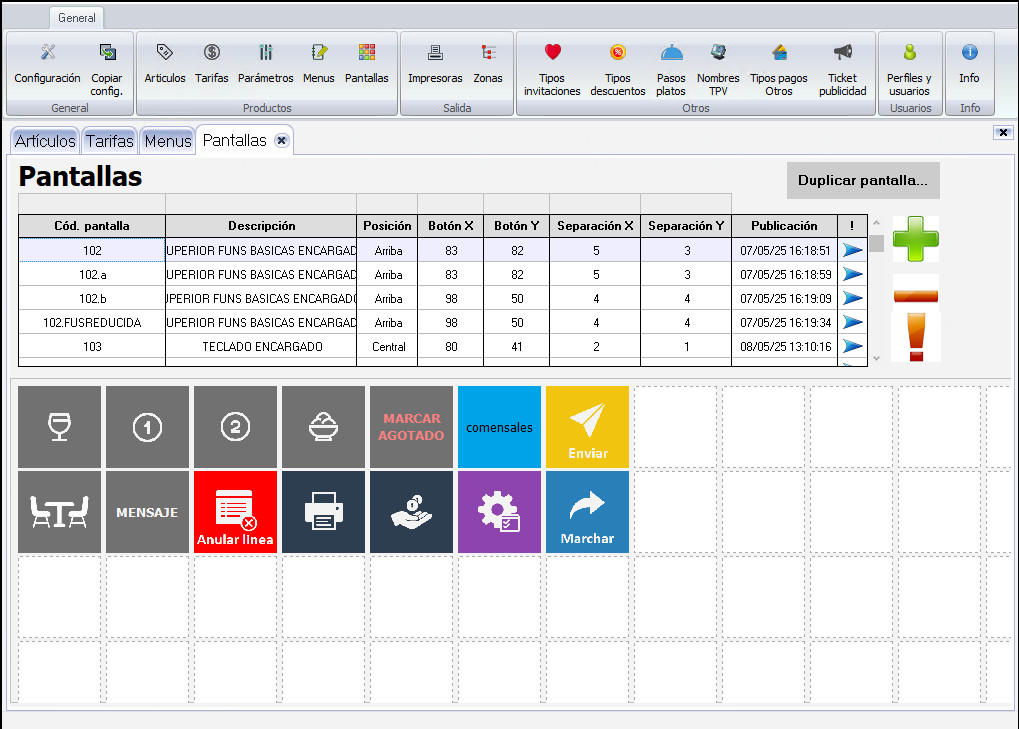Viewport: 1019px width, 729px height.
Task: Click the publish arrow for row 103
Action: pos(853,346)
